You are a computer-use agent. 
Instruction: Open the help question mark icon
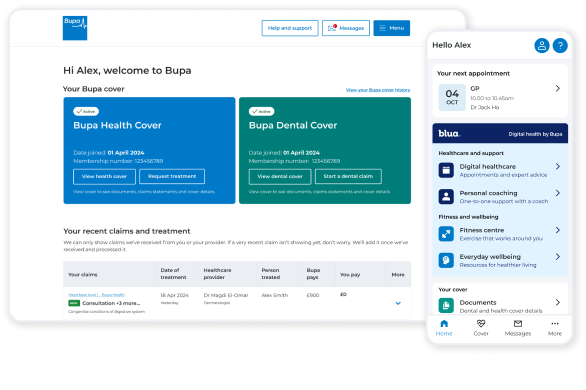tap(560, 46)
